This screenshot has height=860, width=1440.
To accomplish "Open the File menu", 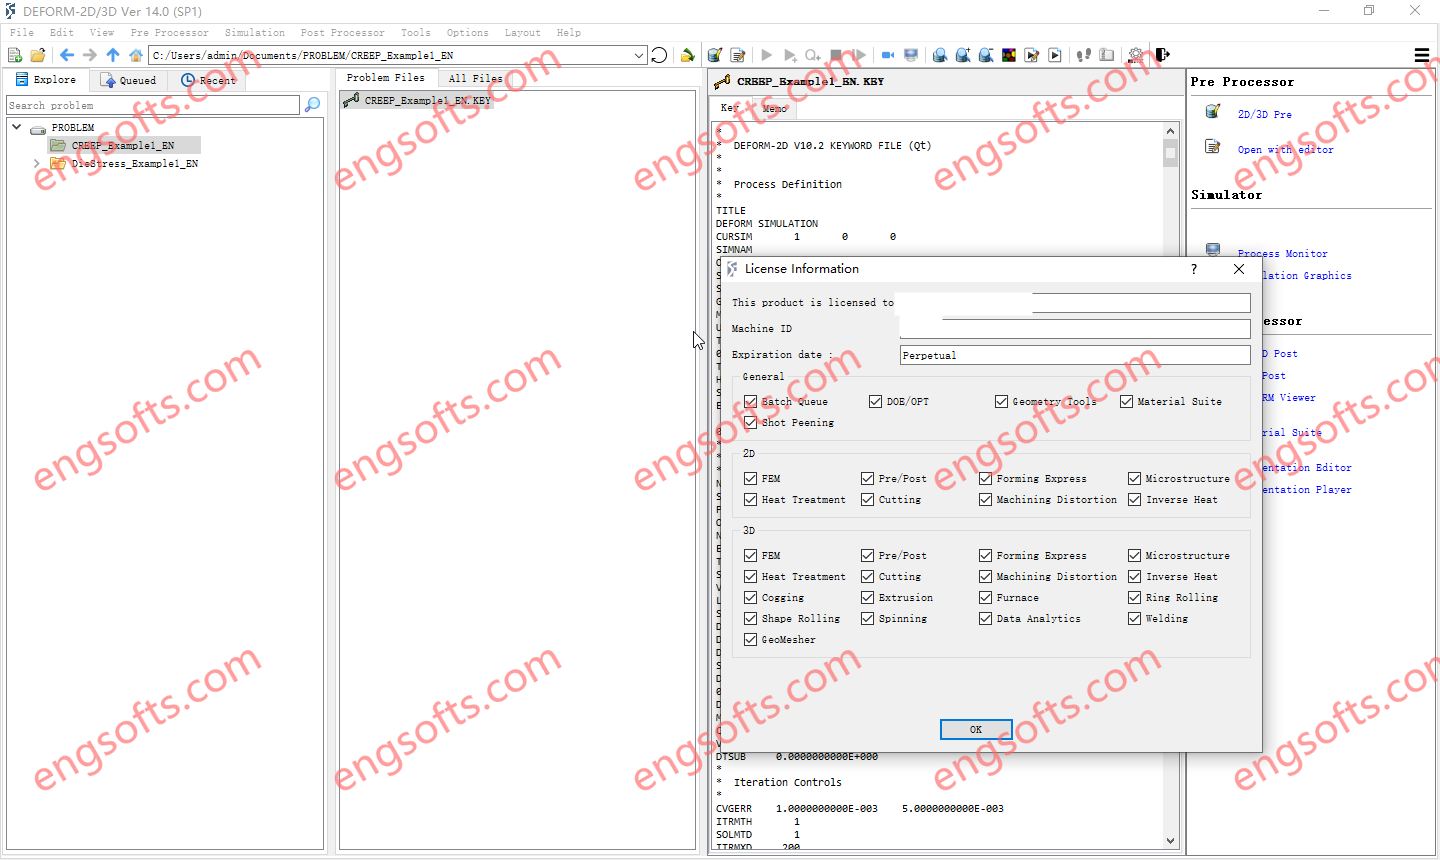I will (22, 32).
